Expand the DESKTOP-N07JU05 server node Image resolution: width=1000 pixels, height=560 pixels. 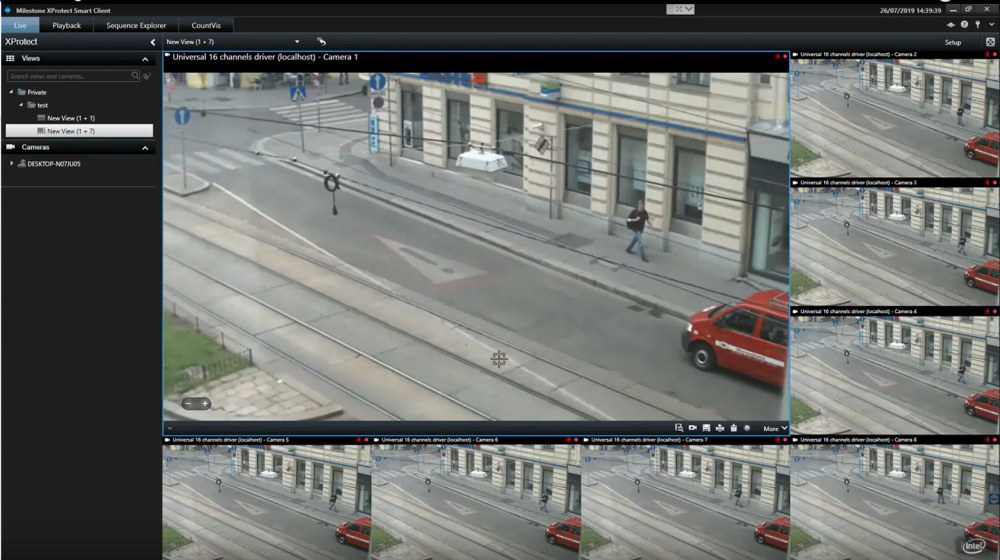click(11, 163)
